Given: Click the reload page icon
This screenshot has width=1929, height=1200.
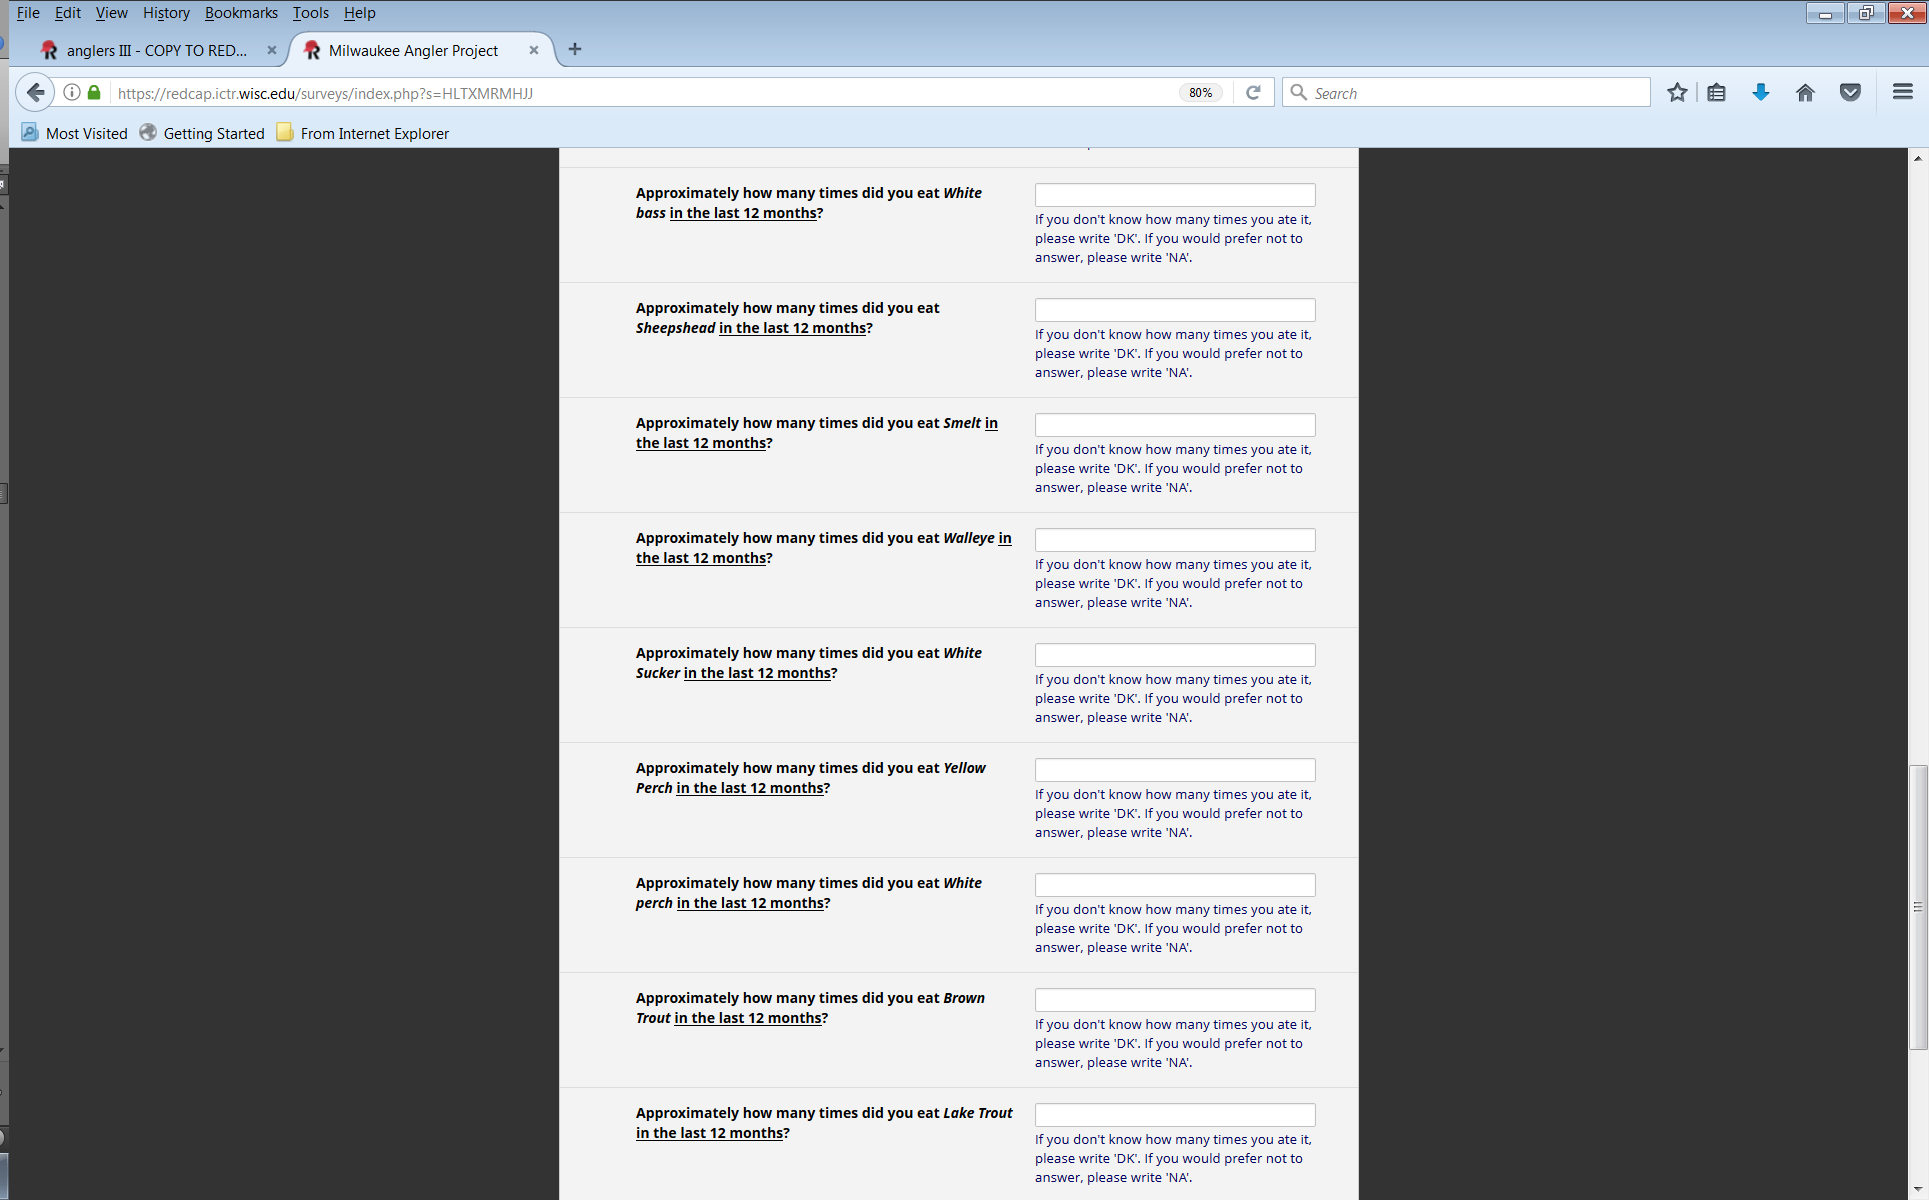Looking at the screenshot, I should pos(1253,93).
